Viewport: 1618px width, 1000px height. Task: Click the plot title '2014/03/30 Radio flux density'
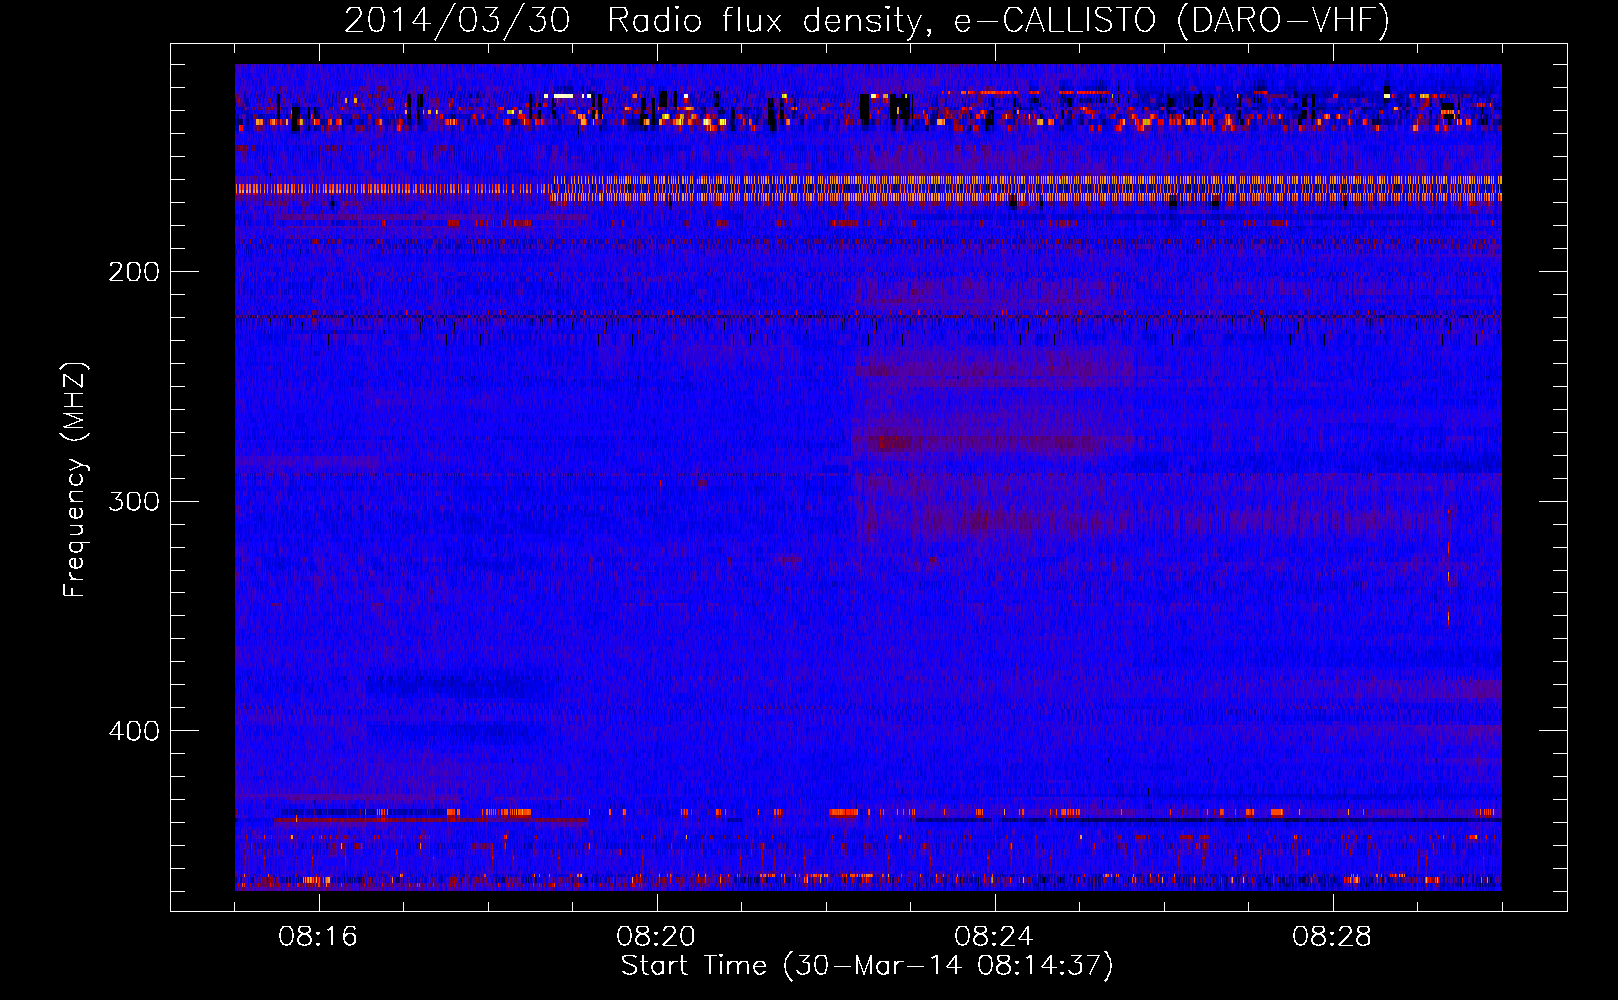click(867, 20)
